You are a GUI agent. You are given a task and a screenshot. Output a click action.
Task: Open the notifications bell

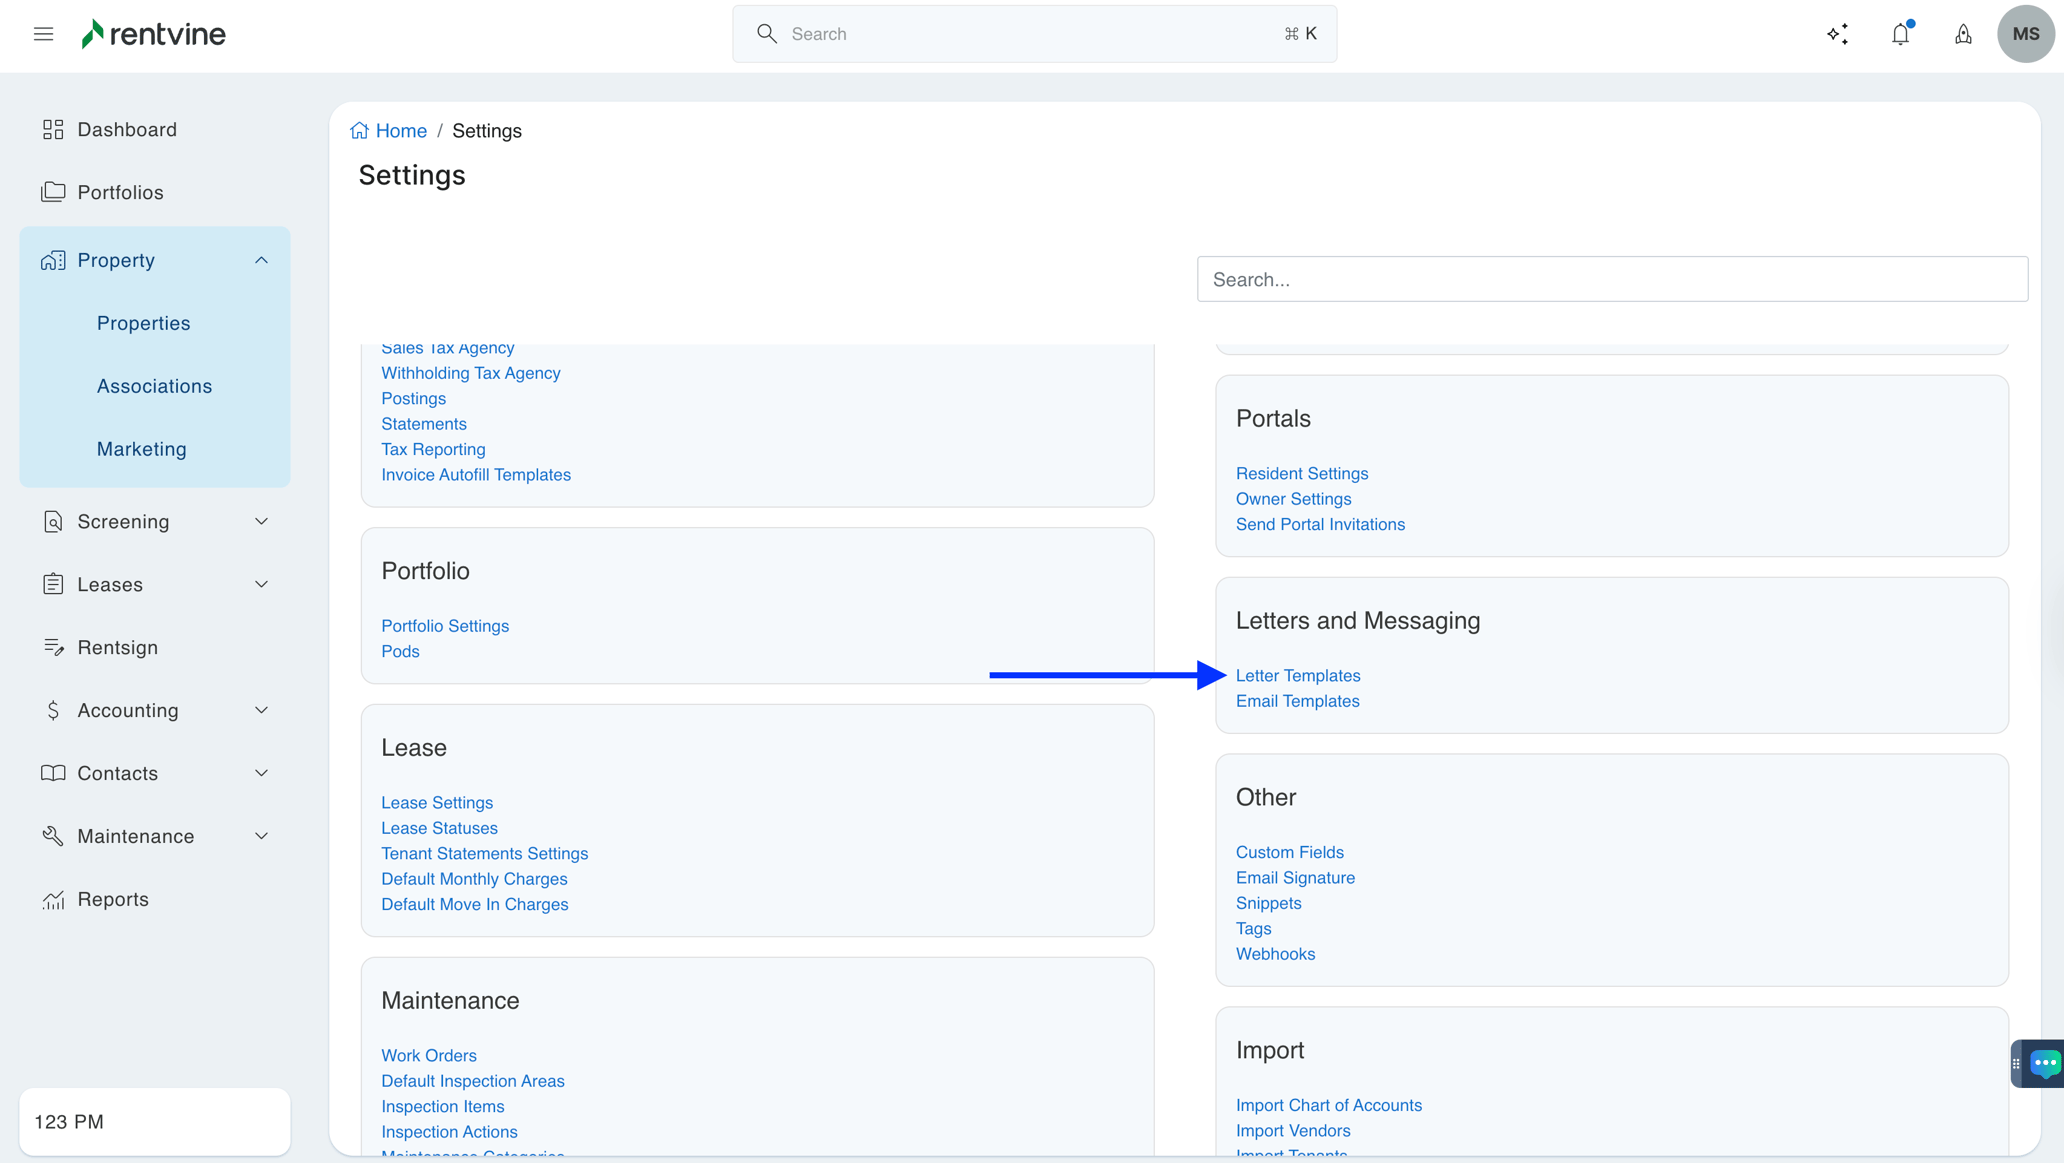point(1900,34)
